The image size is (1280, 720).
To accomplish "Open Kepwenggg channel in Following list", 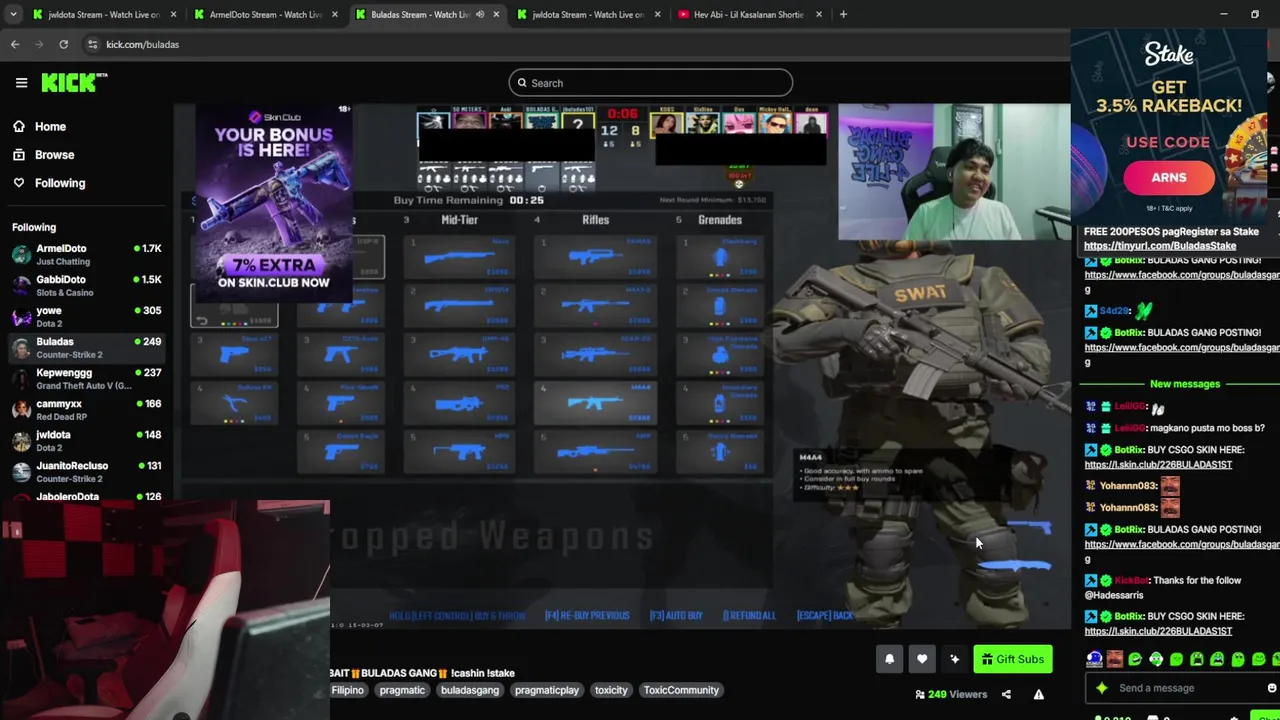I will (x=86, y=378).
